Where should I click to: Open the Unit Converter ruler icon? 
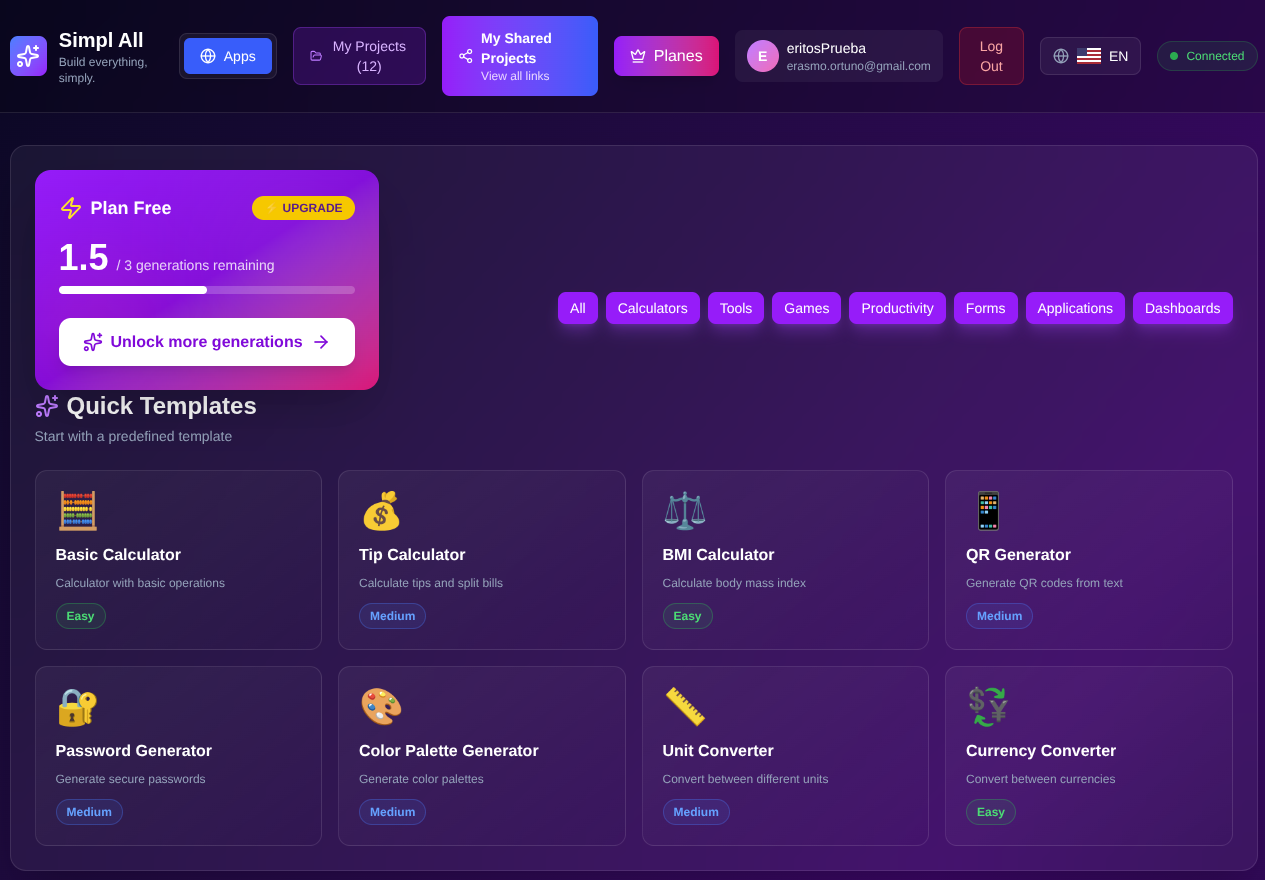(x=684, y=706)
